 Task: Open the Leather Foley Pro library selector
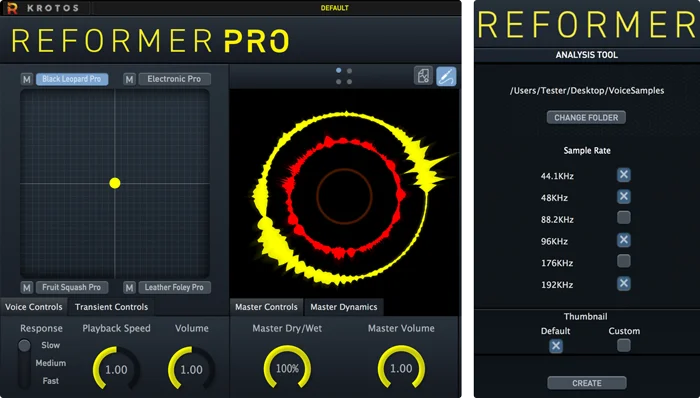[x=175, y=288]
